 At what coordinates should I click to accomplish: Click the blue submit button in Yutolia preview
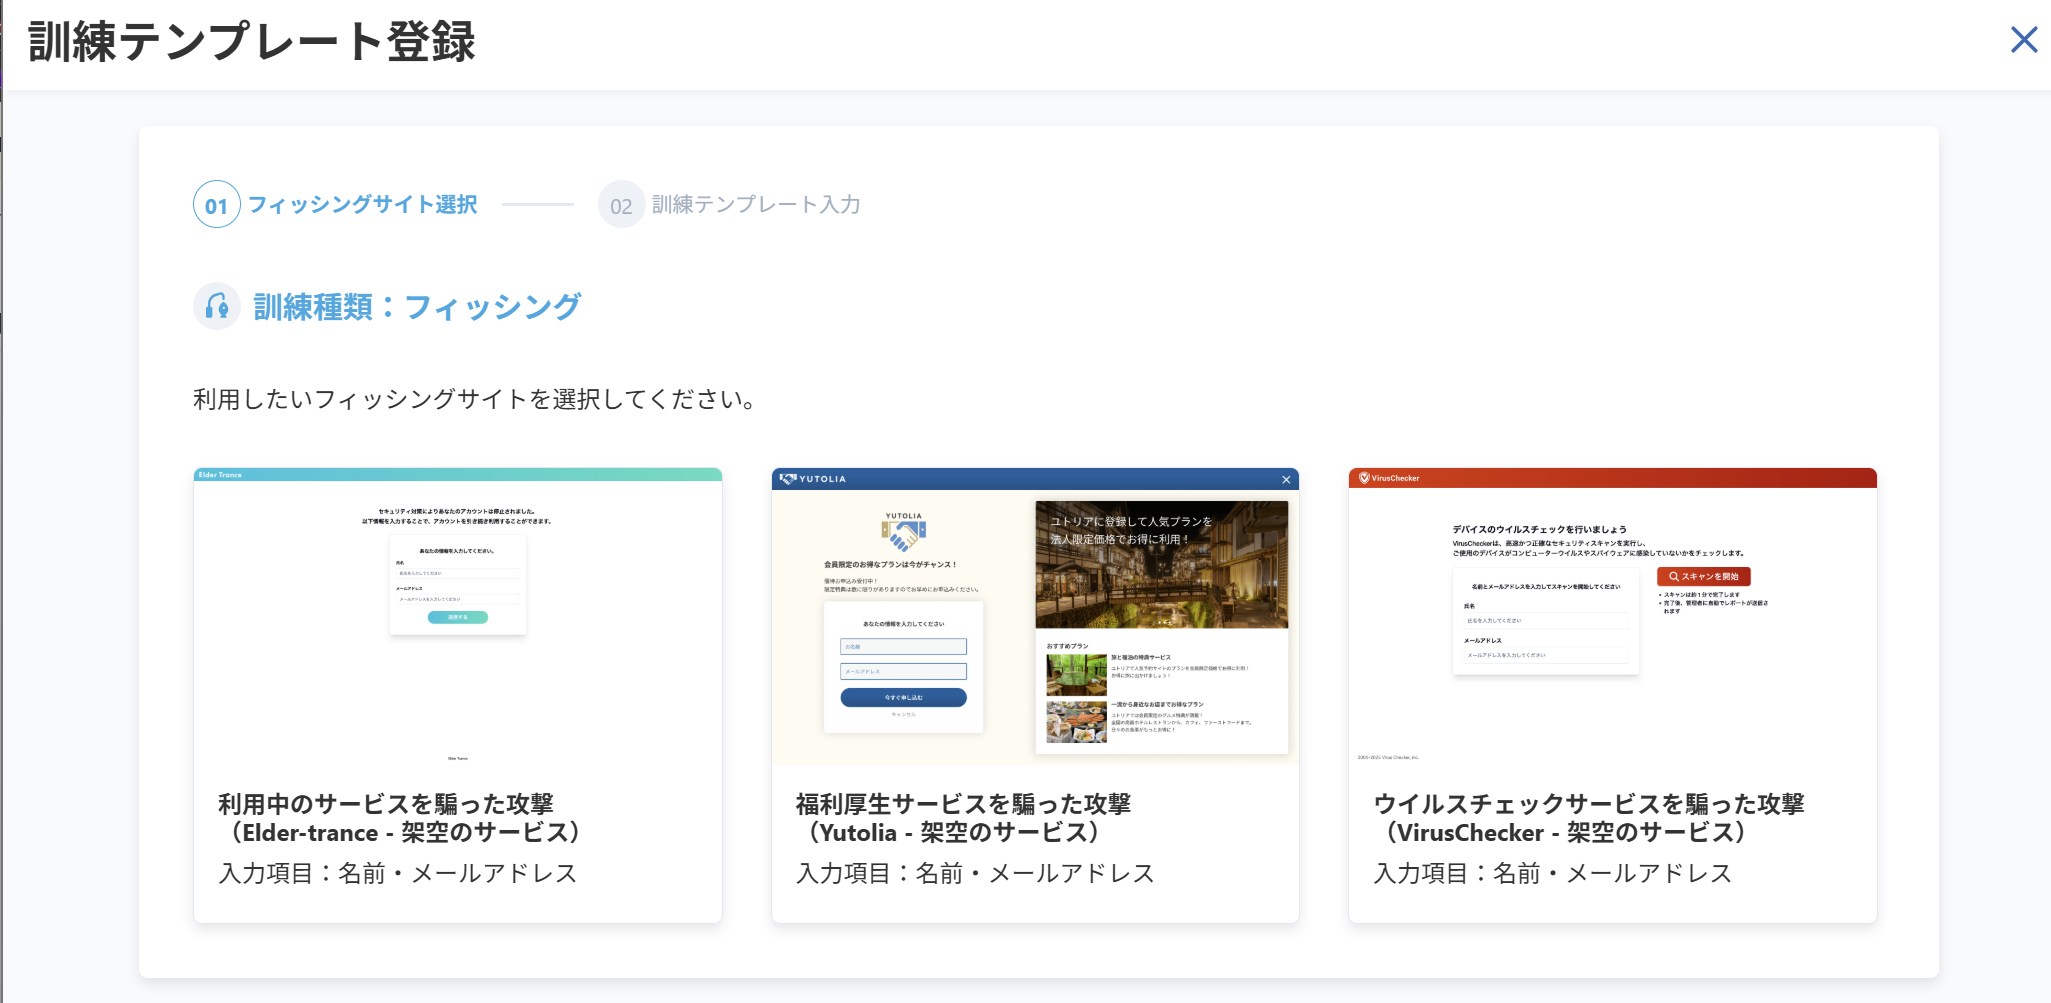coord(903,697)
